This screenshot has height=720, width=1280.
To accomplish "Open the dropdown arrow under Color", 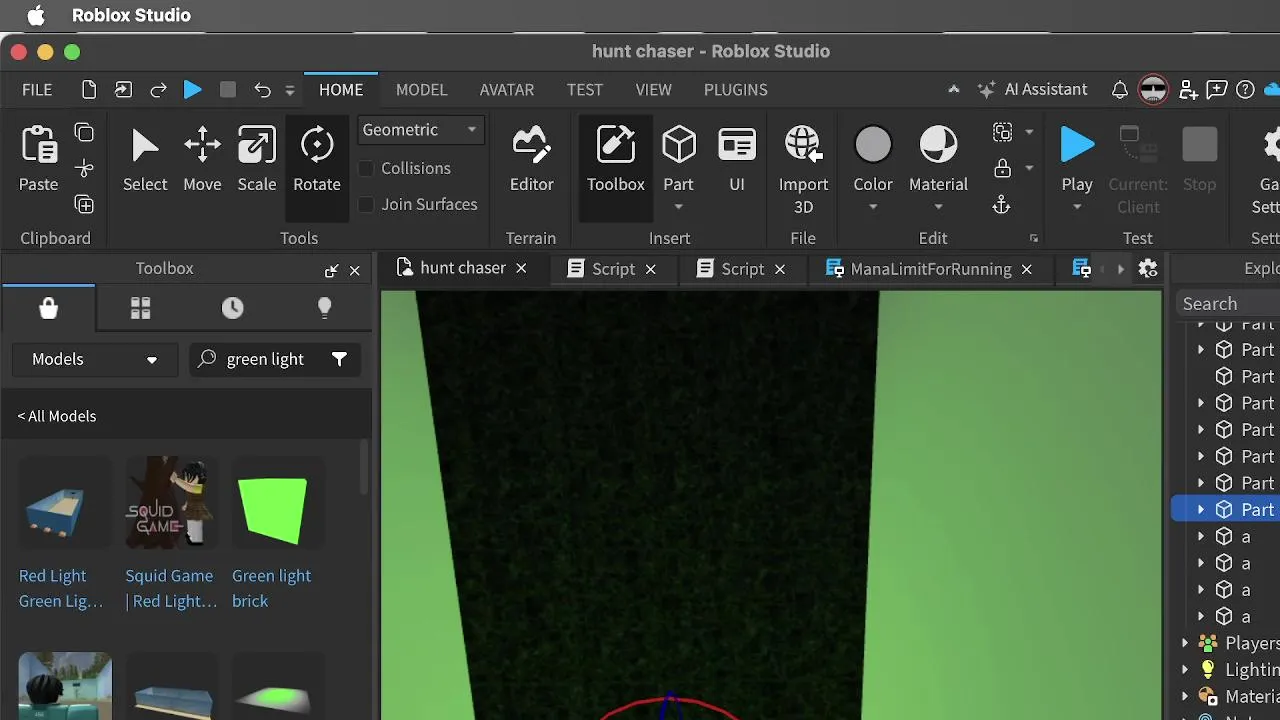I will click(873, 207).
